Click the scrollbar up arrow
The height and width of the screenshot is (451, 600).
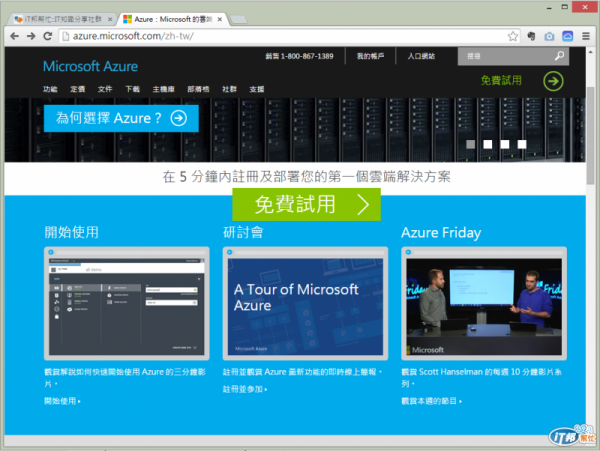point(590,52)
